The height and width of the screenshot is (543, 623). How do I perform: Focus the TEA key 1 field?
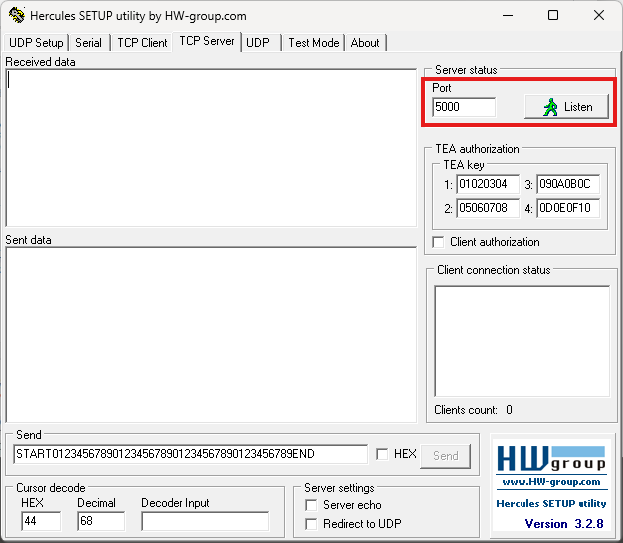coord(483,184)
